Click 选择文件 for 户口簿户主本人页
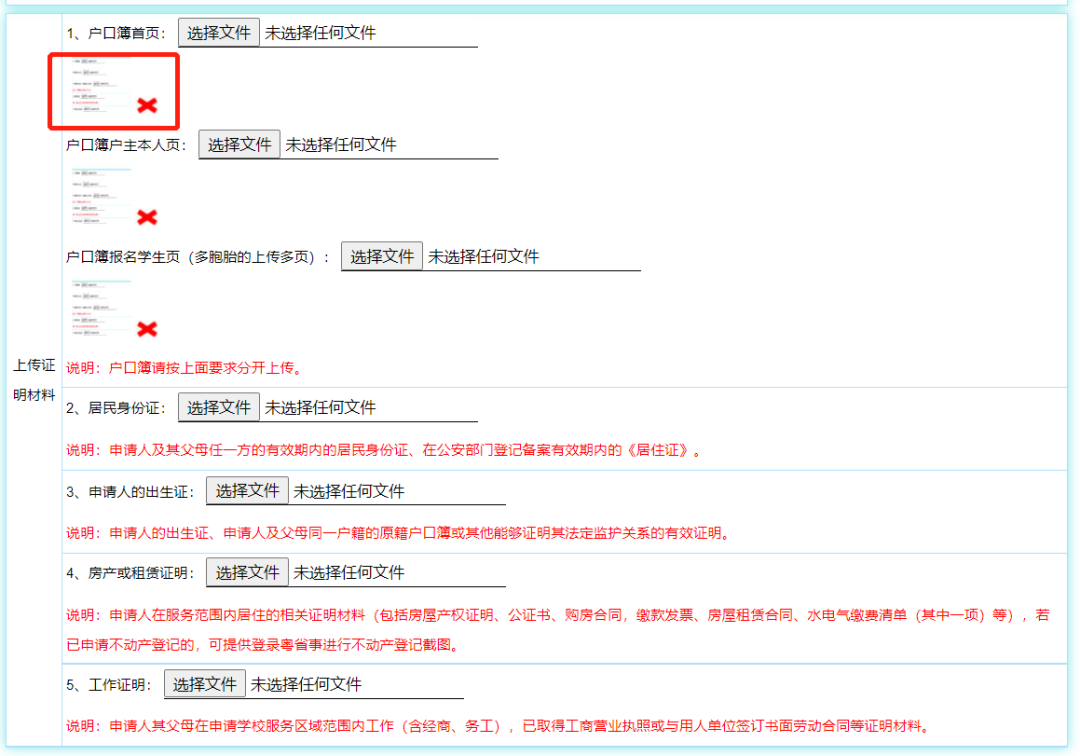Screen dimensions: 1080x756 240,144
